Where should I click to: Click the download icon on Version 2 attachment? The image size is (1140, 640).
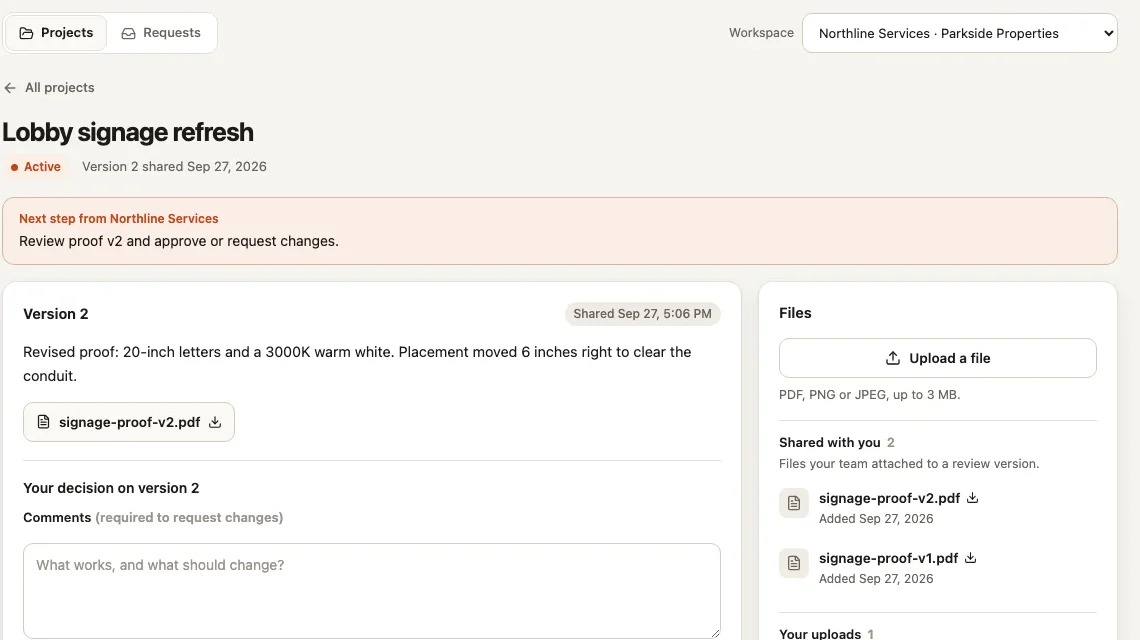click(x=215, y=422)
